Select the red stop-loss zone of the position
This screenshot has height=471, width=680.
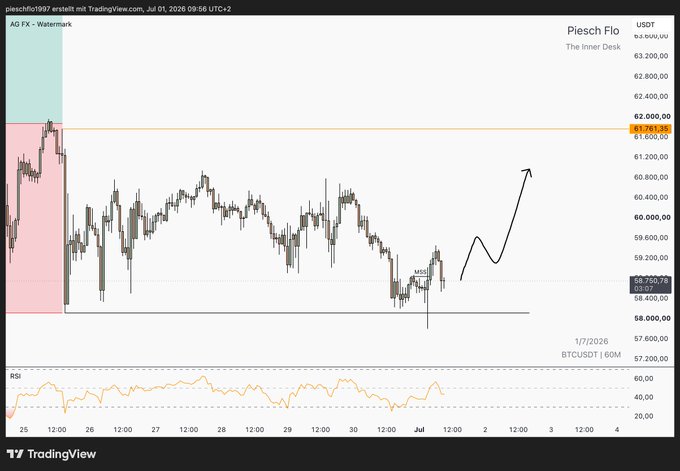(x=34, y=218)
